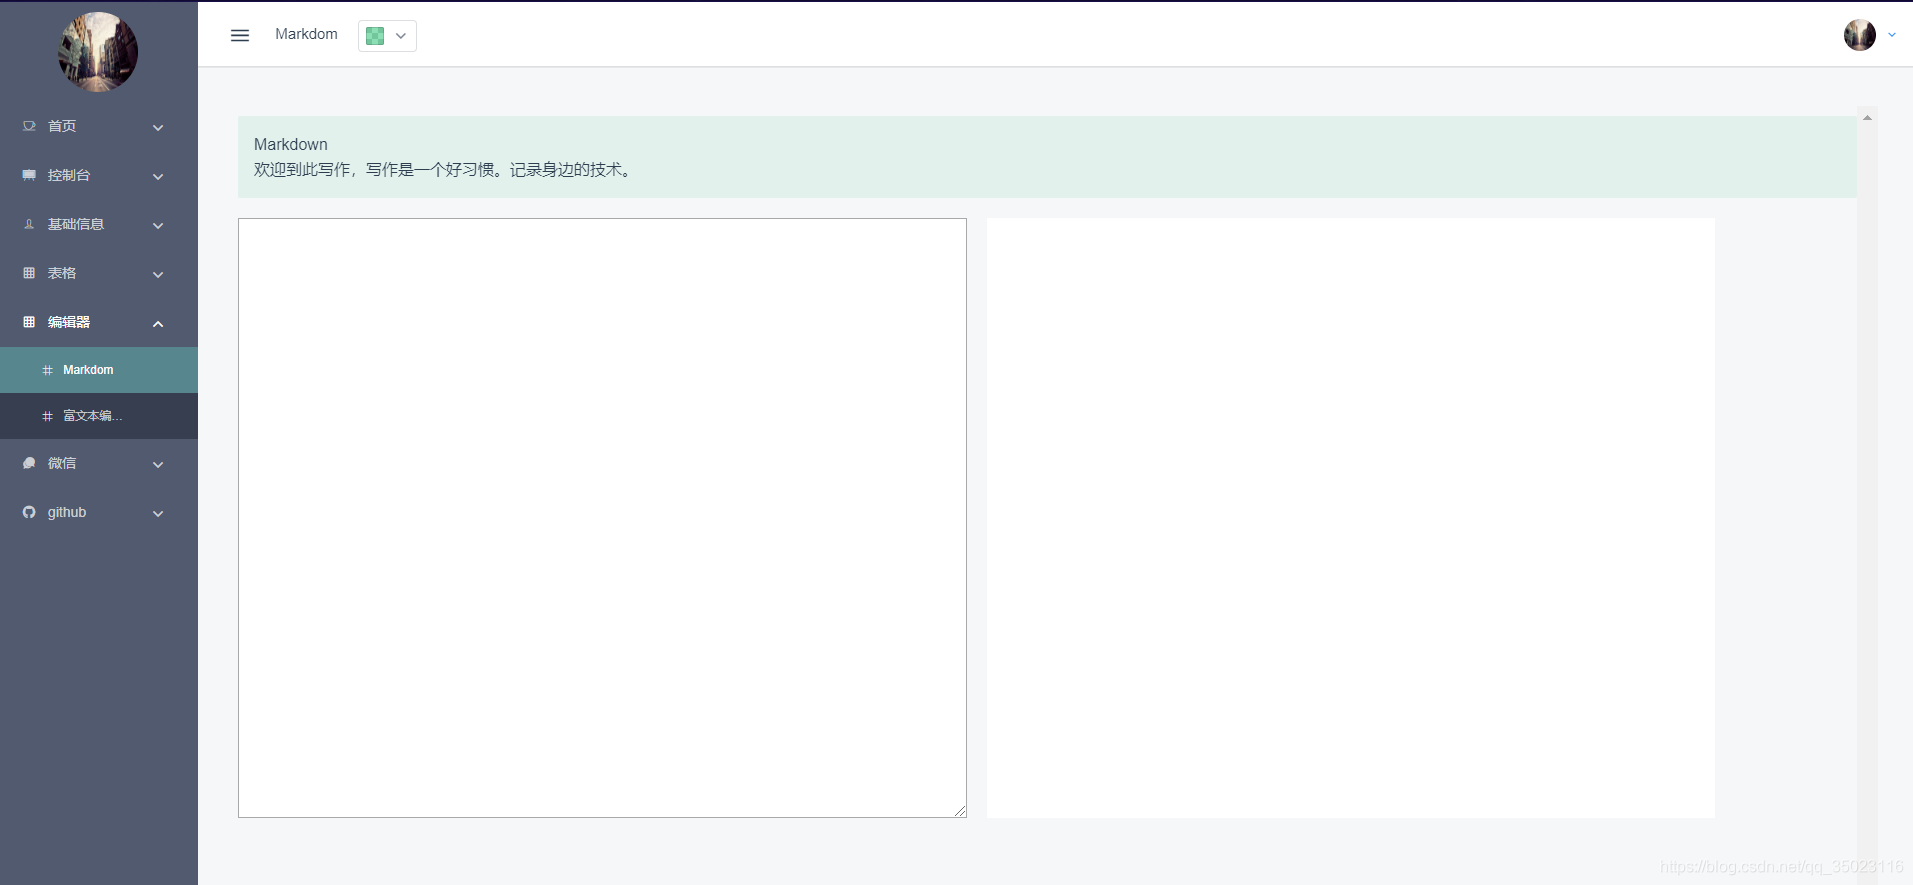The height and width of the screenshot is (885, 1913).
Task: Select the 富文本编 submenu item
Action: click(x=99, y=416)
